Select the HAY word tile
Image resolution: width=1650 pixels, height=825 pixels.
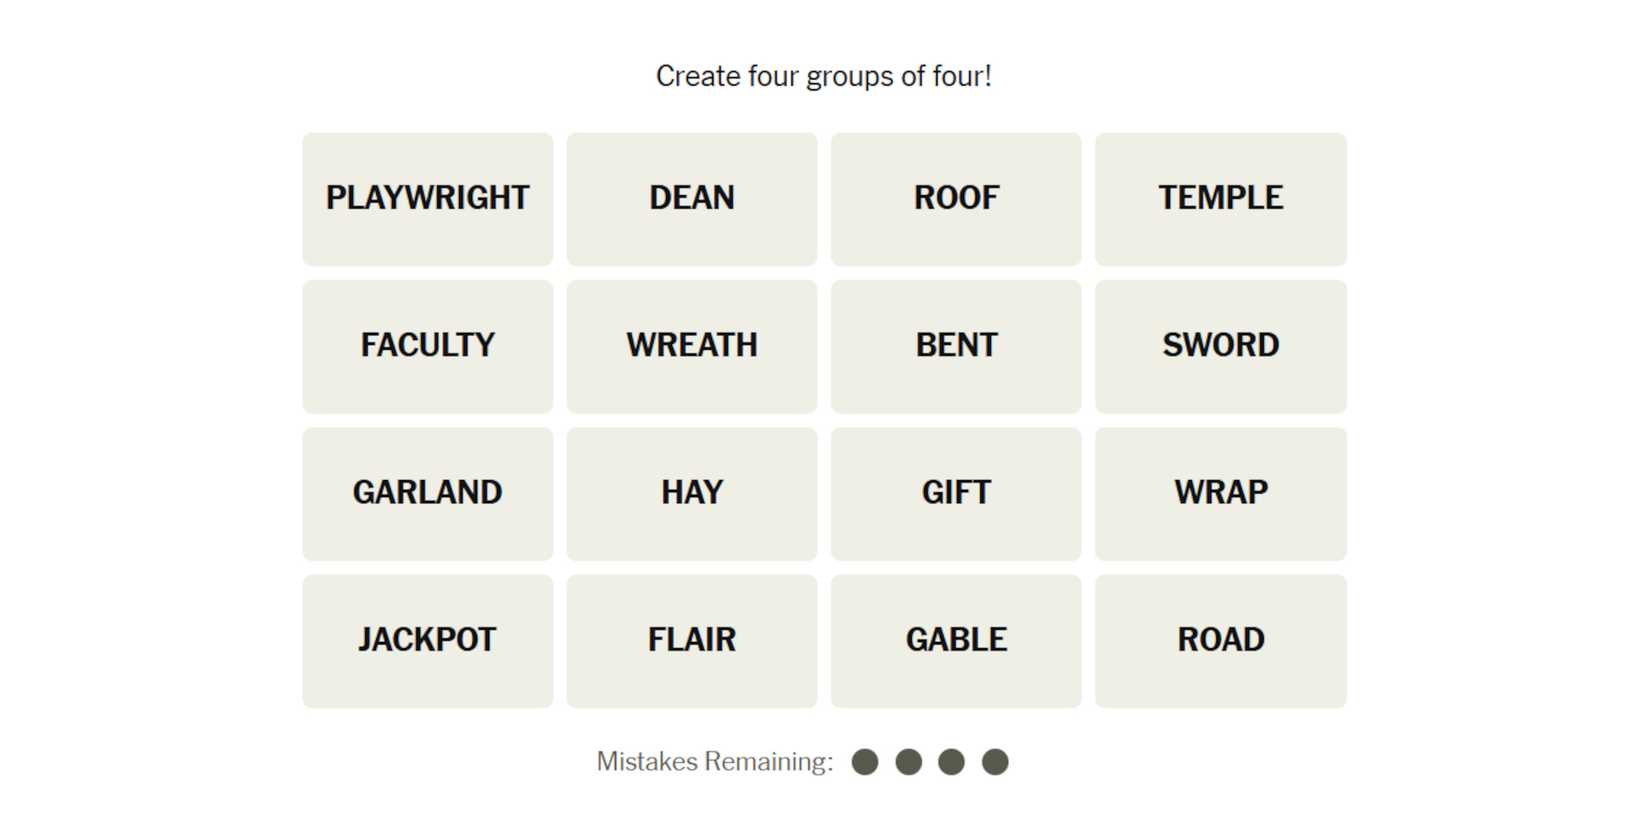point(691,493)
